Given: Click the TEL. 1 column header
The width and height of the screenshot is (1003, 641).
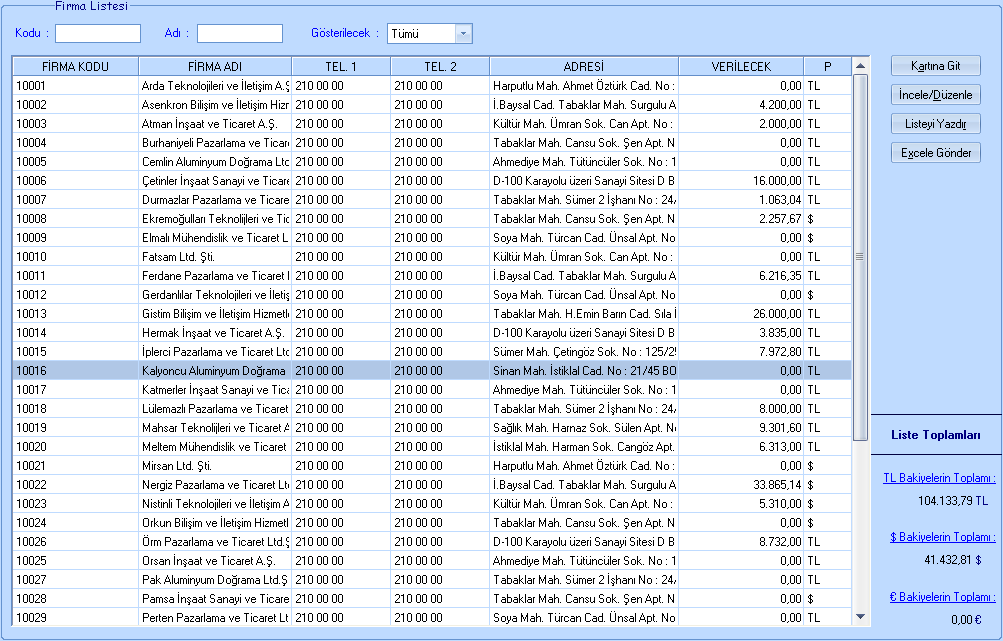Looking at the screenshot, I should point(341,66).
